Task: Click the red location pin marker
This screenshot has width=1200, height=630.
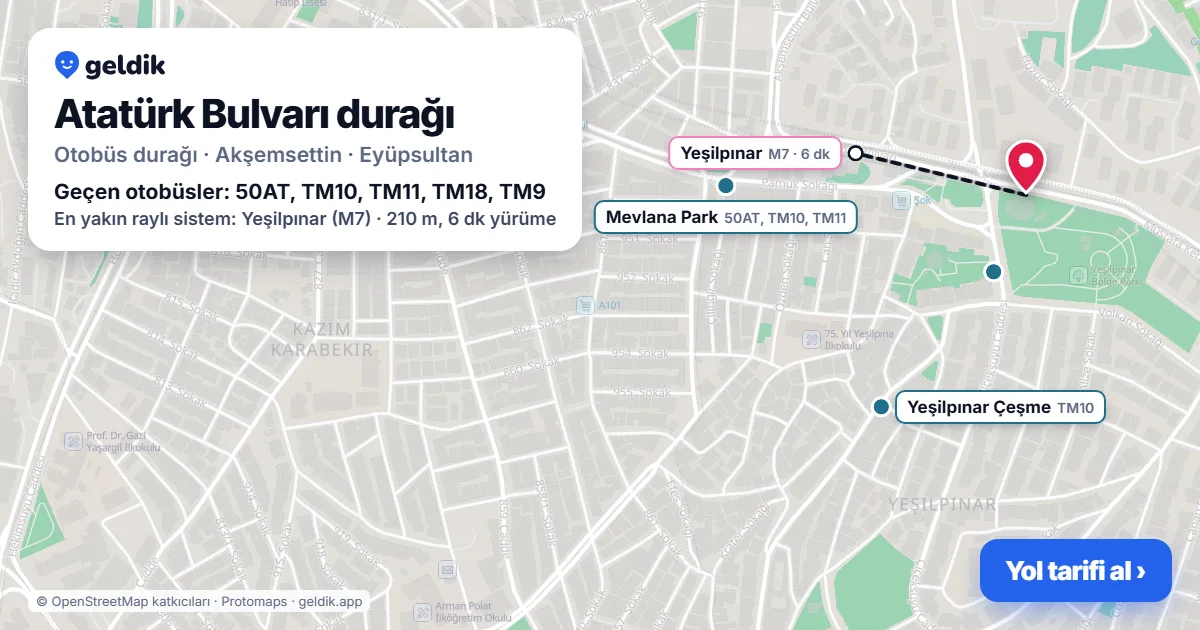Action: point(1025,166)
